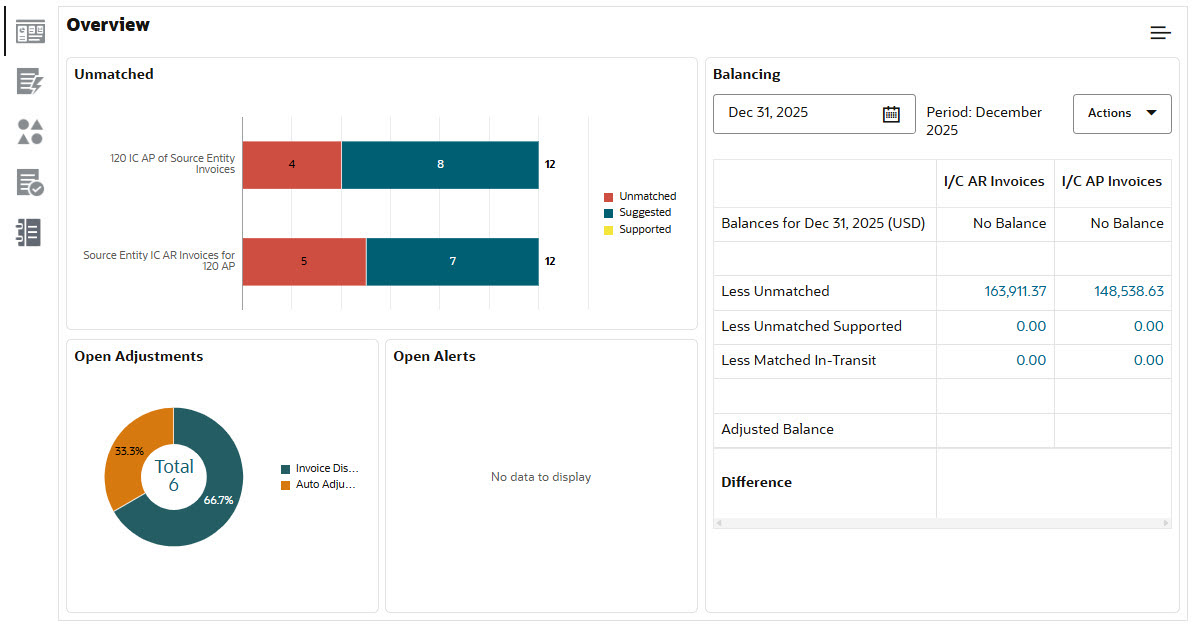Open the calendar date picker icon

891,114
